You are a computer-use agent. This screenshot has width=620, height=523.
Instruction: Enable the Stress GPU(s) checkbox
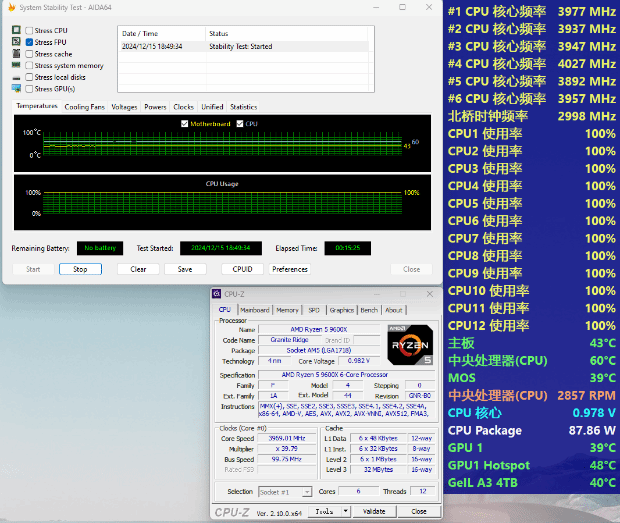[x=29, y=89]
